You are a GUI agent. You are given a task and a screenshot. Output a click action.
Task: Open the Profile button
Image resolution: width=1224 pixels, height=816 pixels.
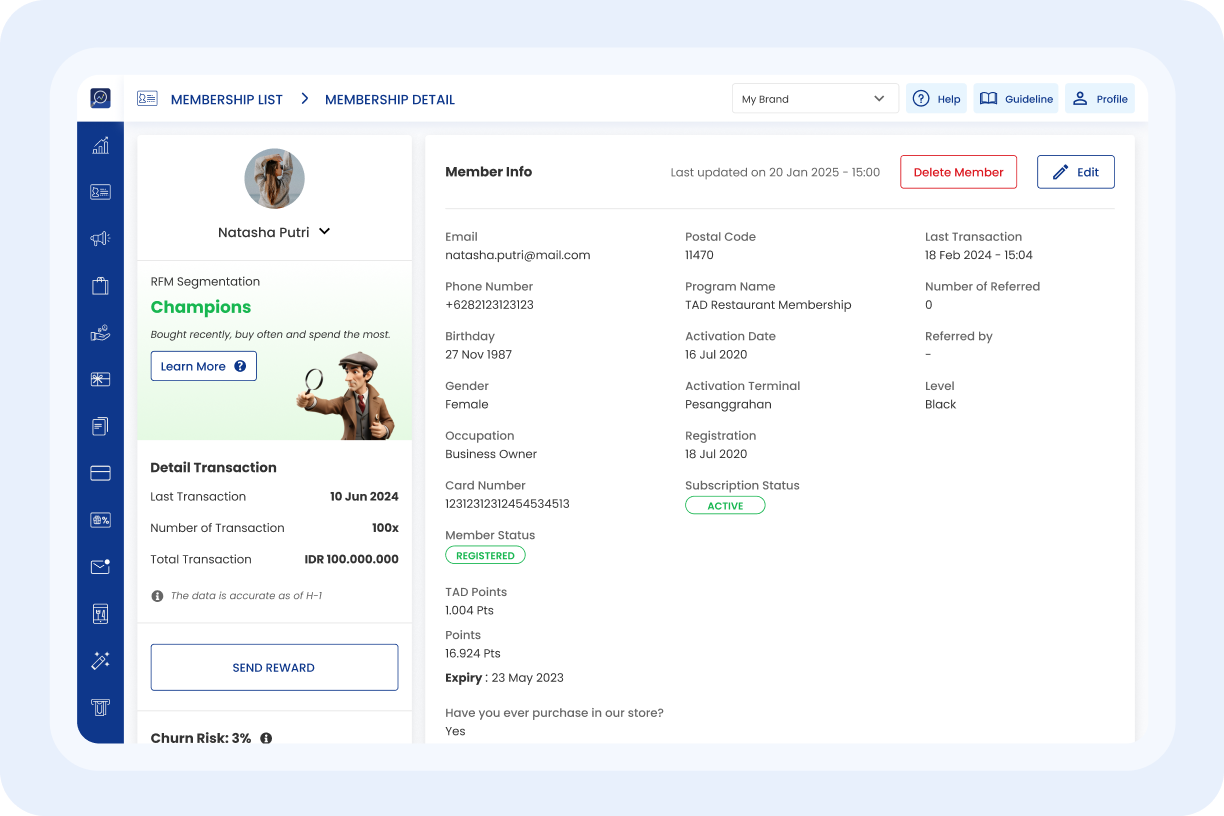1100,99
